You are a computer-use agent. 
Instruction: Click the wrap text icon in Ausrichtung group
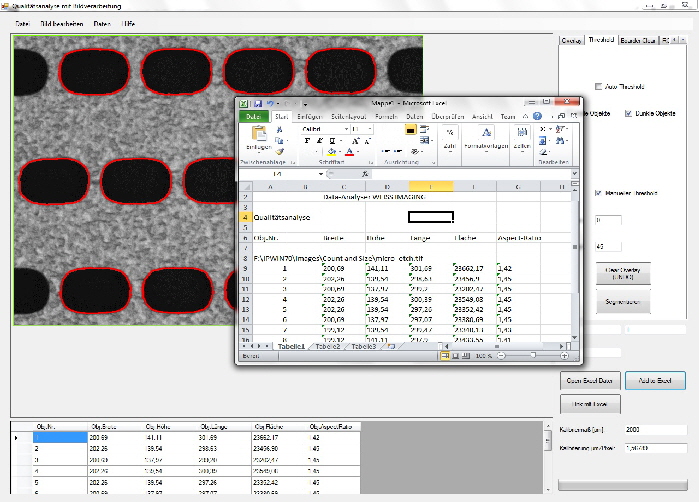(x=424, y=130)
